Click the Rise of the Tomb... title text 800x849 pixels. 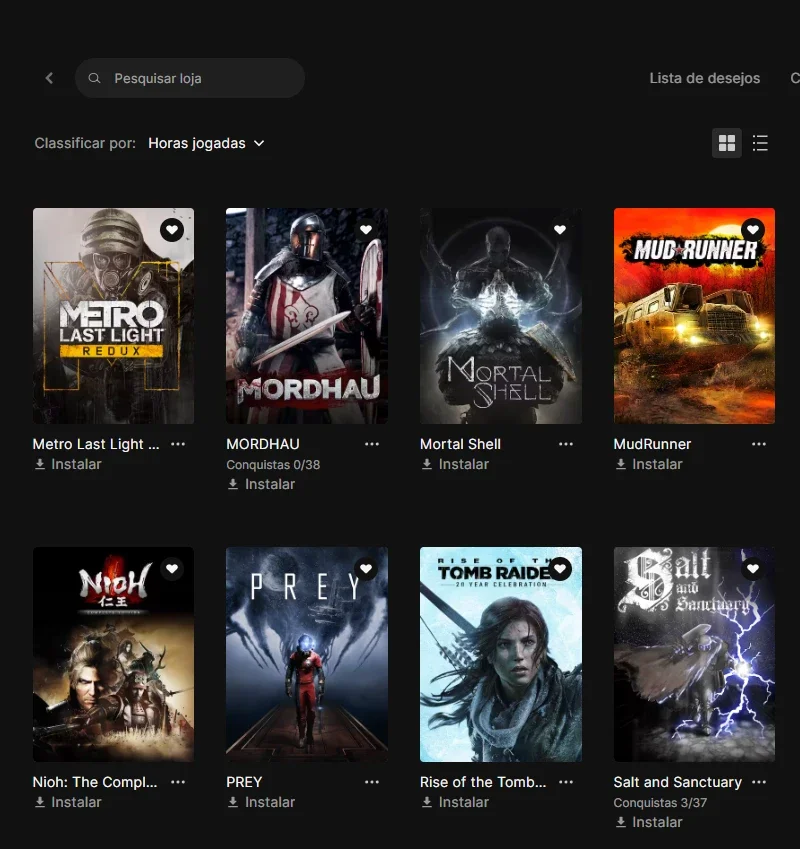pos(483,782)
